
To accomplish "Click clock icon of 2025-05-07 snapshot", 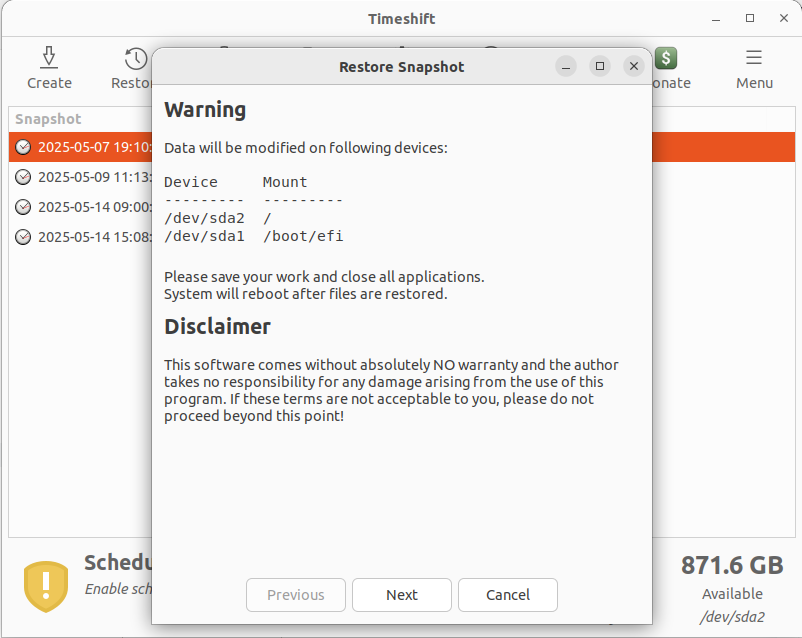I will pyautogui.click(x=23, y=147).
